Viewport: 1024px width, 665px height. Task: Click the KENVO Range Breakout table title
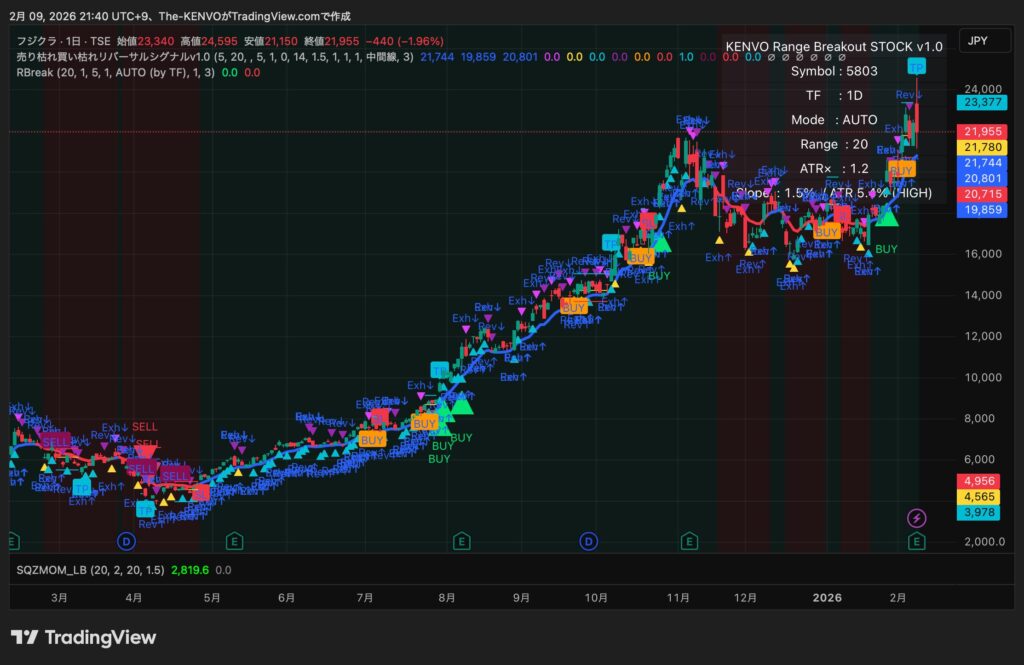click(834, 47)
